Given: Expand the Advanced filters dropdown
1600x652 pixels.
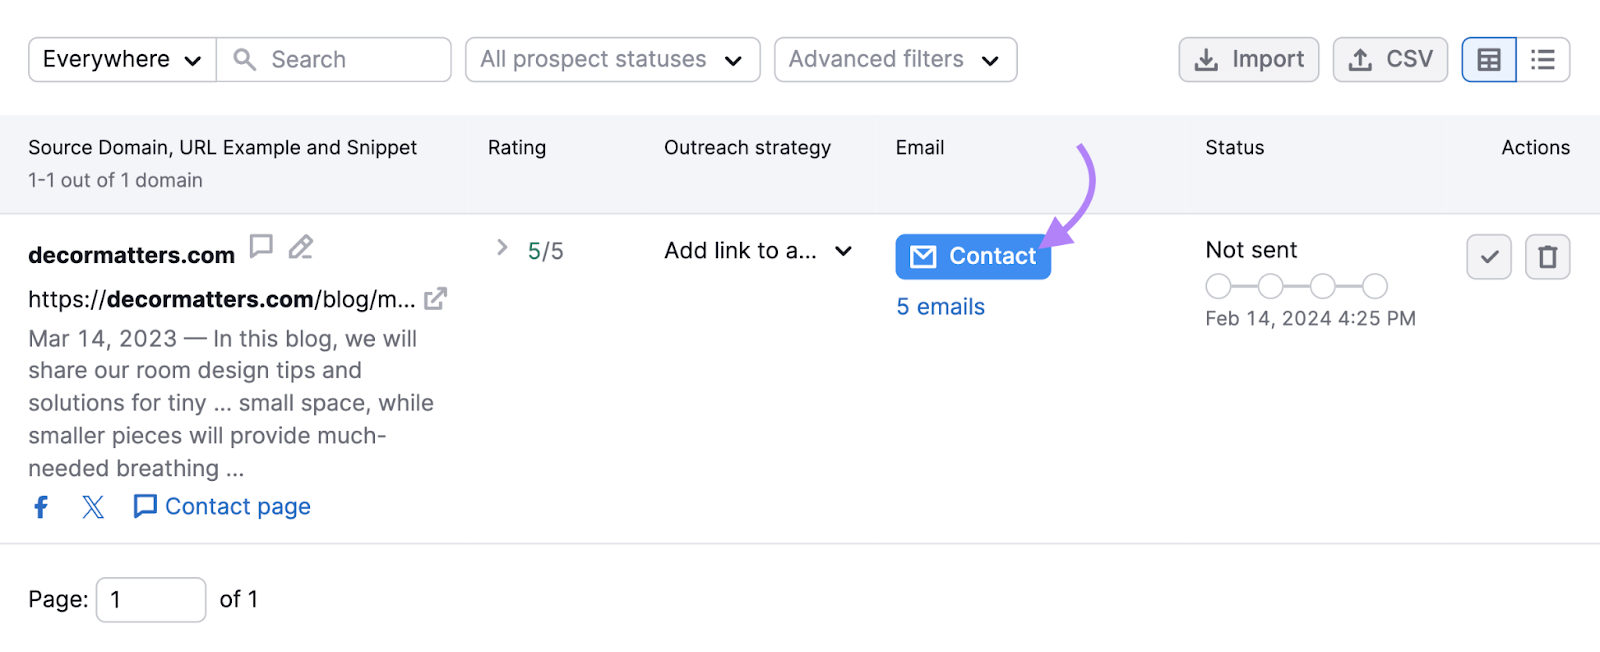Looking at the screenshot, I should (x=893, y=59).
